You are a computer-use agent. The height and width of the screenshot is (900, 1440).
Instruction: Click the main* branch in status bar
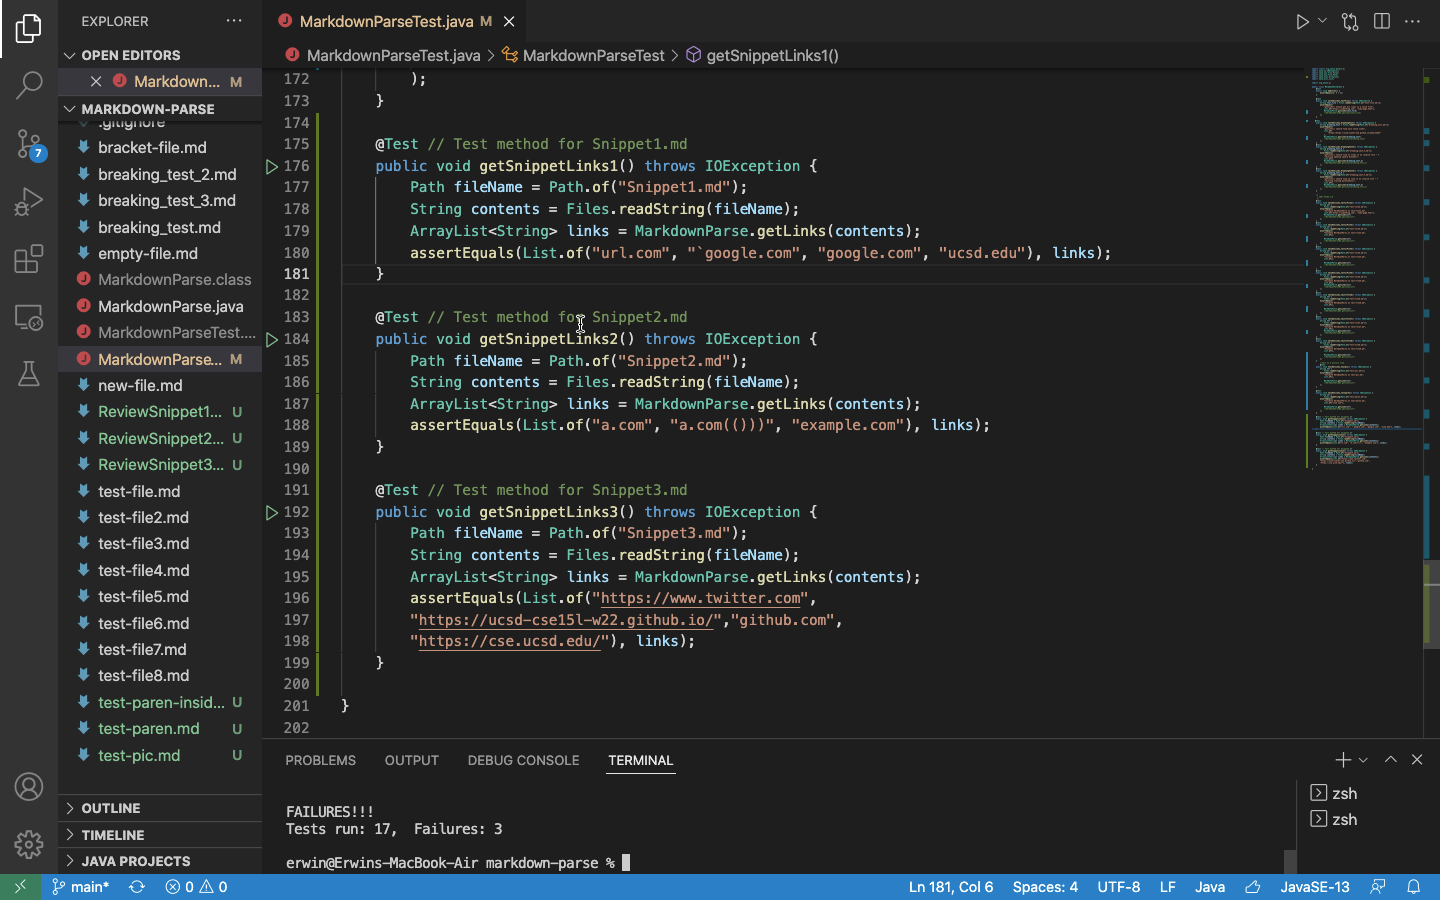click(80, 887)
